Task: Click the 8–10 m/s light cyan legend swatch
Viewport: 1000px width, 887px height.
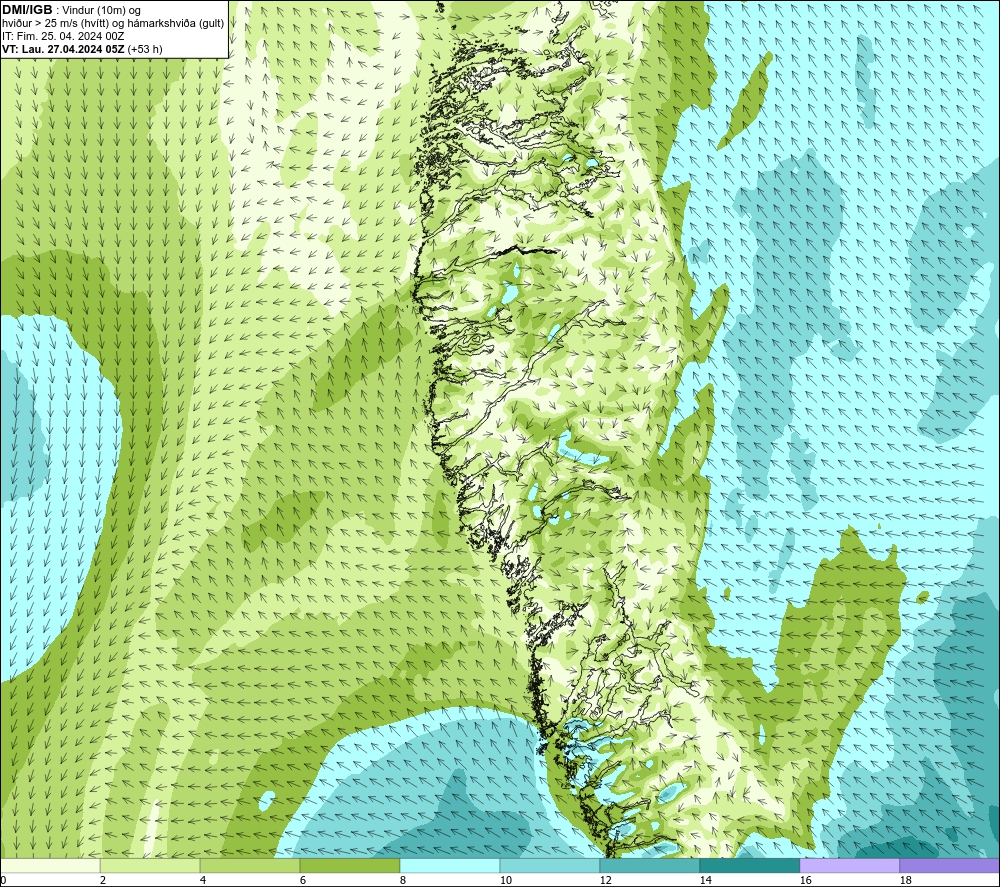Action: (450, 865)
